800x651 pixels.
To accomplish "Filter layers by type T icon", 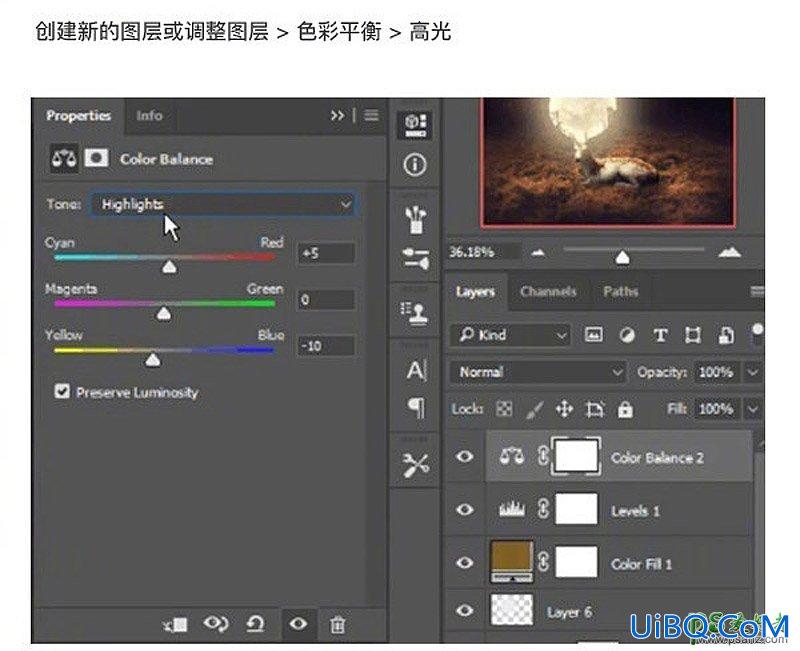I will 660,335.
